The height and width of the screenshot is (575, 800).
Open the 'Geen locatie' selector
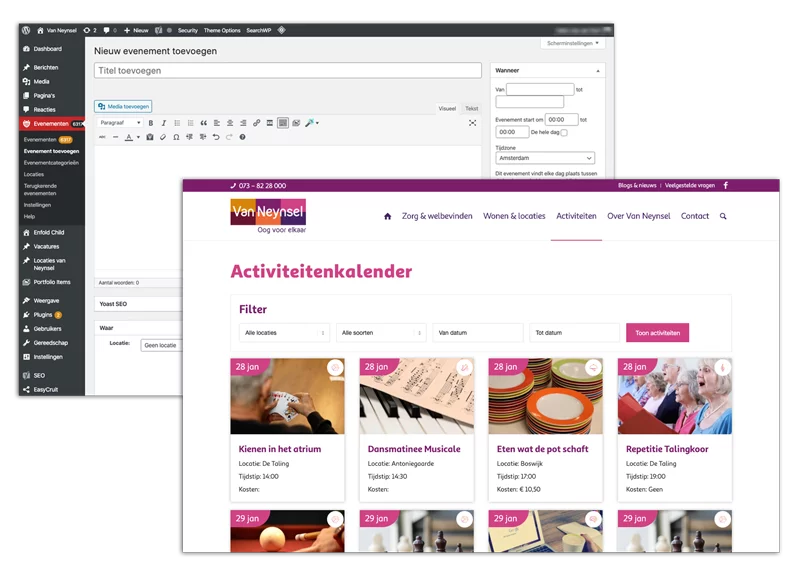tap(161, 345)
